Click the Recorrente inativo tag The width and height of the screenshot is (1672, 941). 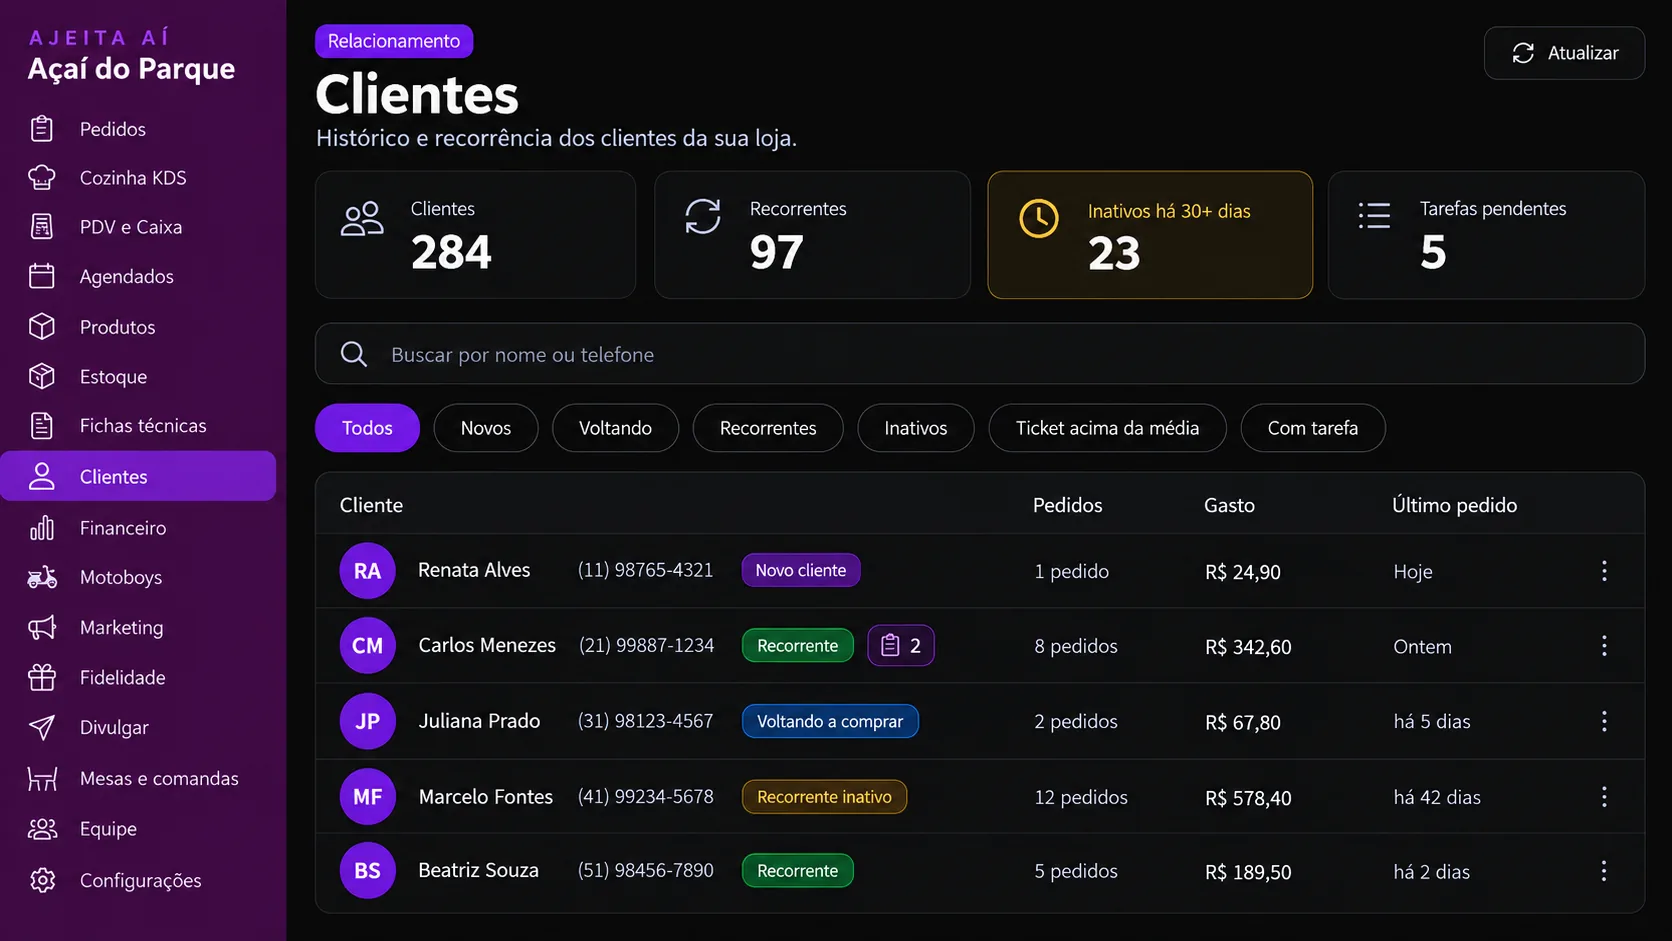pos(824,797)
